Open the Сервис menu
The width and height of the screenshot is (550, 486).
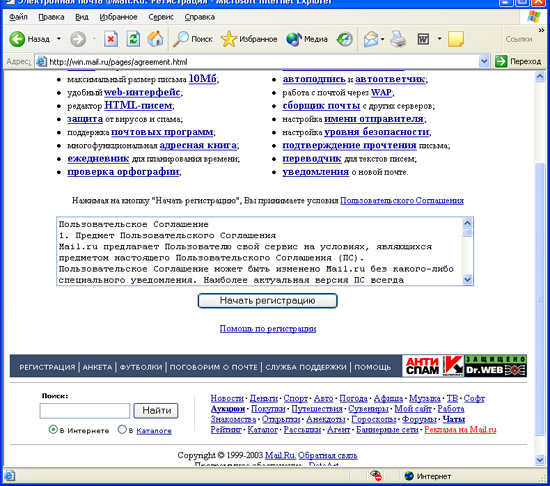tap(161, 17)
